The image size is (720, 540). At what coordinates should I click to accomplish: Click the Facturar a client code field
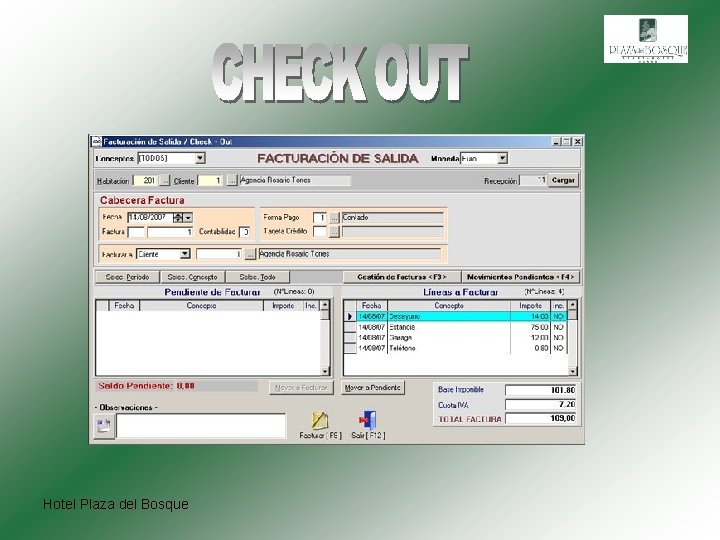(x=219, y=254)
